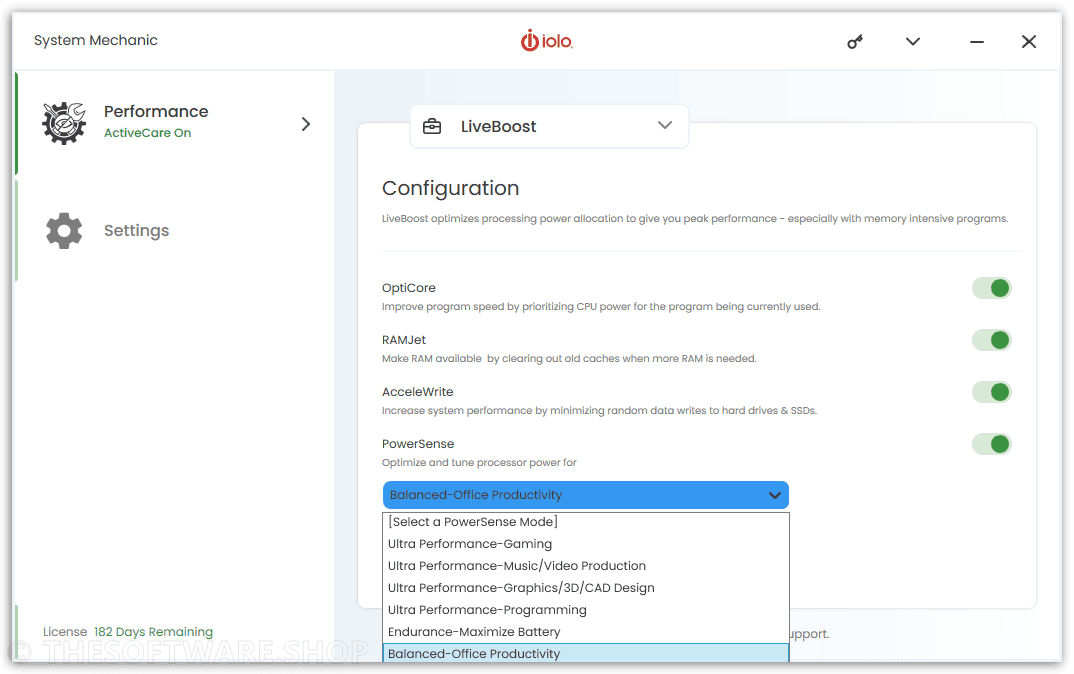Click the AcceleWrite label
The image size is (1074, 674).
pos(418,392)
